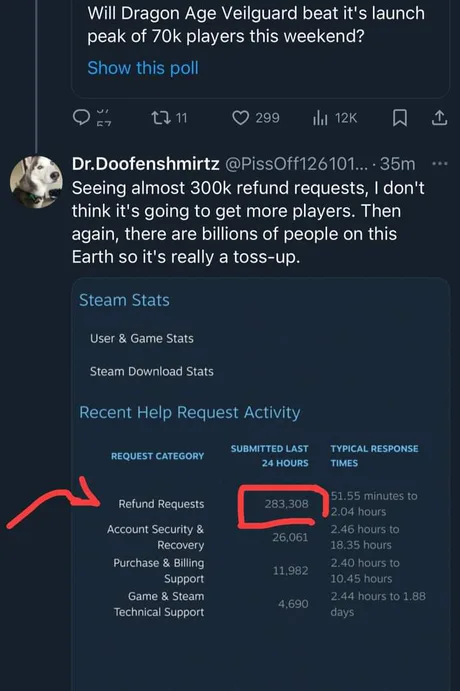This screenshot has width=460, height=691.
Task: Select the Steam Stats heading
Action: 124,300
